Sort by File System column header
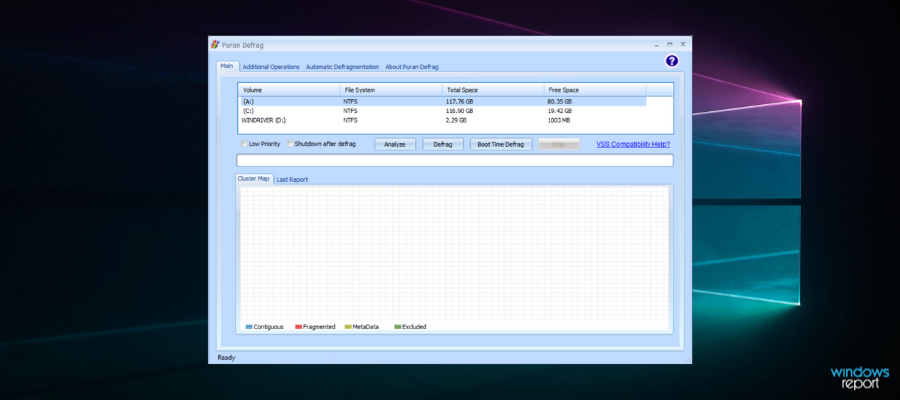The image size is (900, 400). 391,90
